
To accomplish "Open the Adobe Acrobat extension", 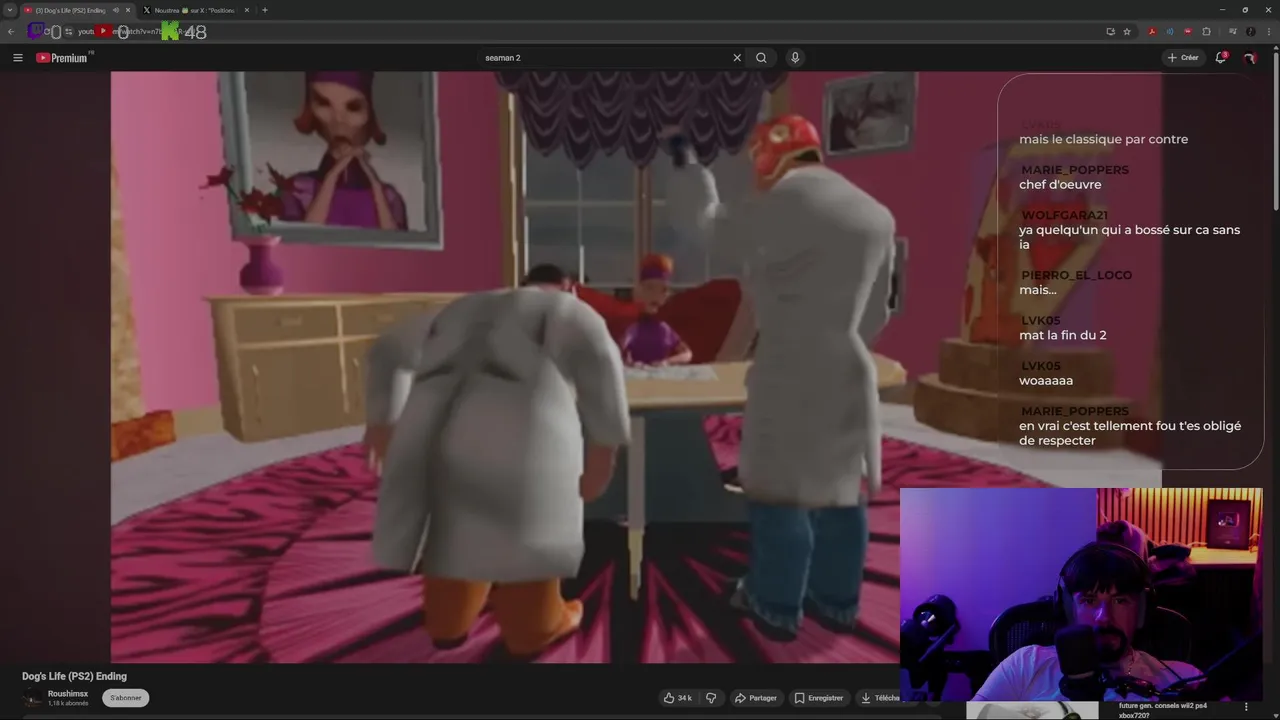I will (x=1152, y=32).
